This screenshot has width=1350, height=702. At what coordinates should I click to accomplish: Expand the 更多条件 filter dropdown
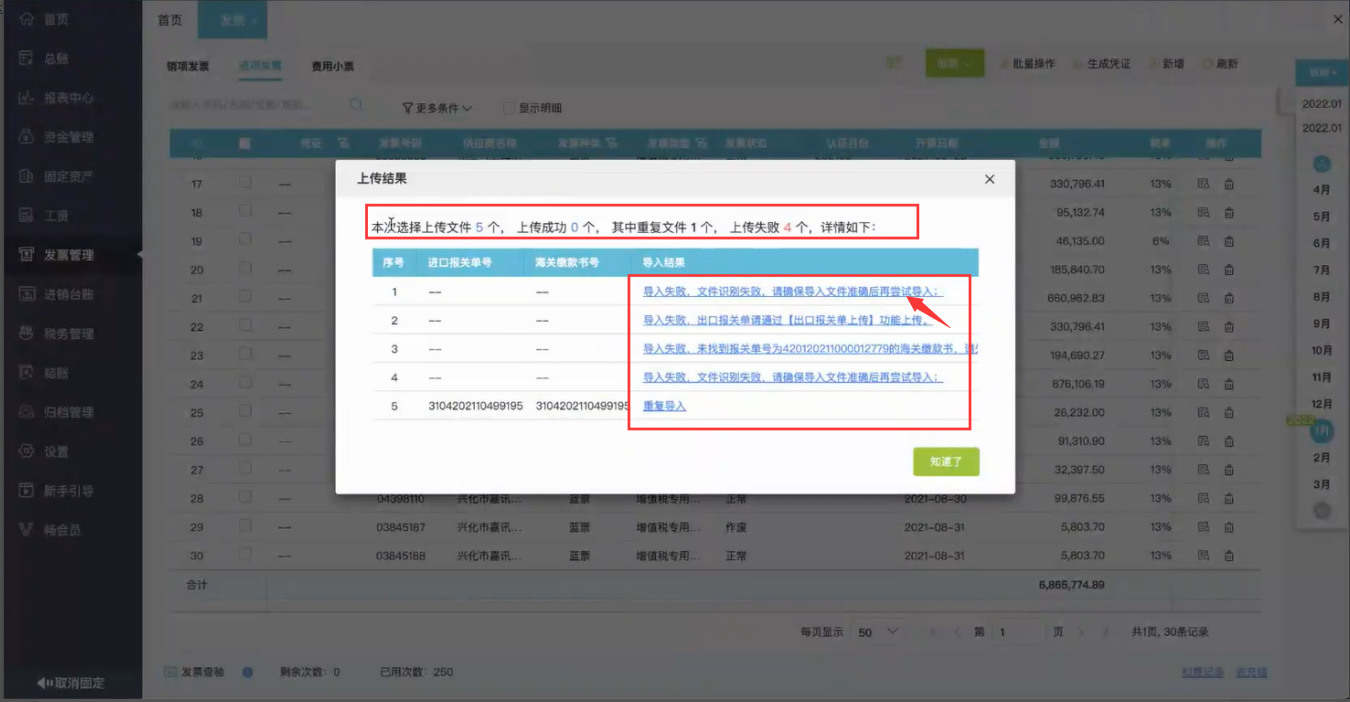click(437, 108)
